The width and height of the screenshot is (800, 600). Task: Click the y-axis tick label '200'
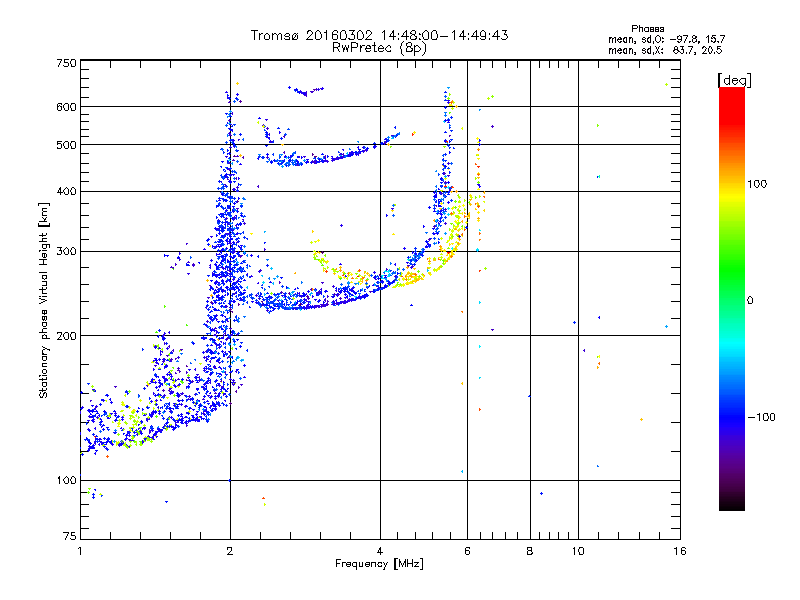(x=66, y=336)
